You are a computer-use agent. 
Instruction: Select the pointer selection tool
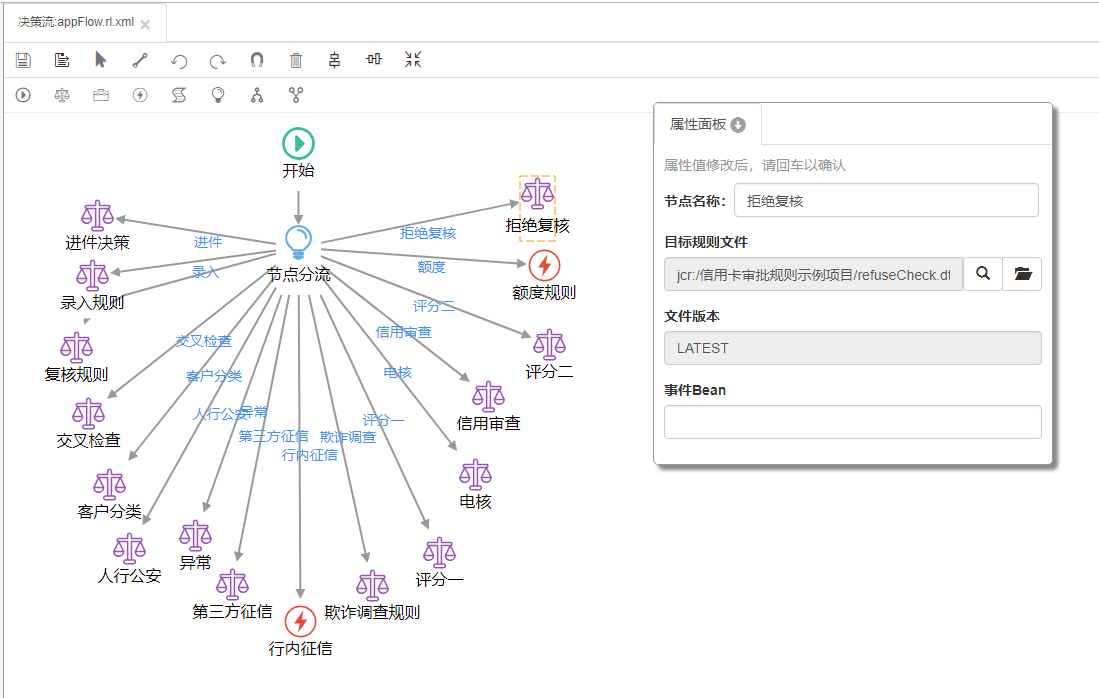click(101, 60)
